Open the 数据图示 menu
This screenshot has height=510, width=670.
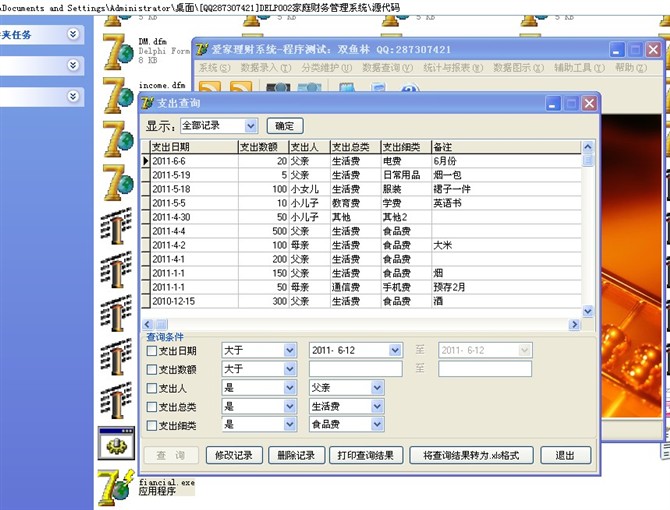518,67
